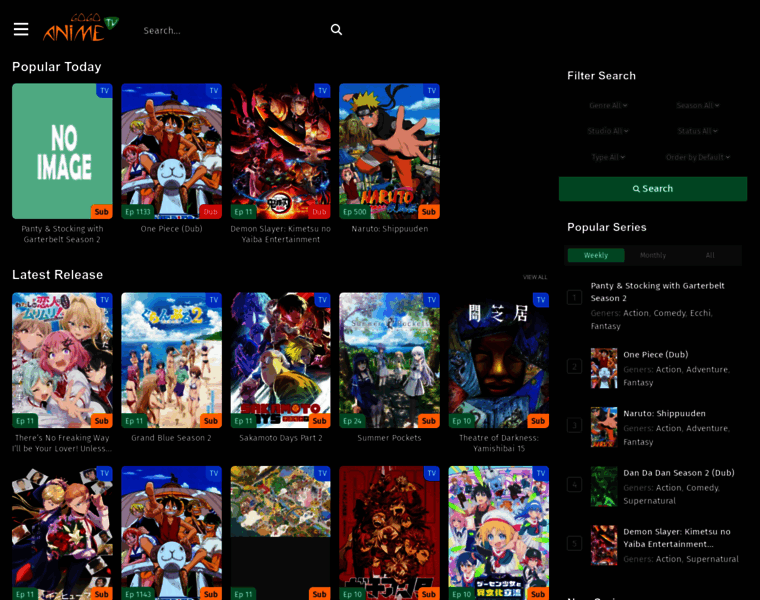Open Panty & Stocking entry in Popular Series
This screenshot has height=600, width=760.
click(657, 292)
